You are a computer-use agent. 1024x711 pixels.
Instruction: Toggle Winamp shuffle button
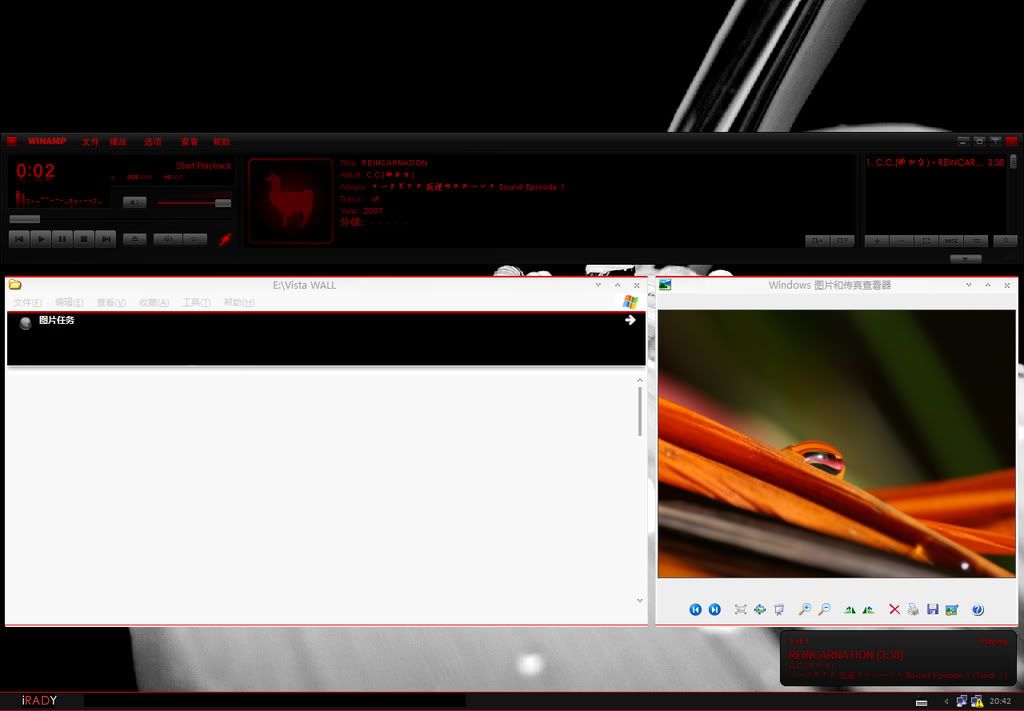pyautogui.click(x=167, y=239)
